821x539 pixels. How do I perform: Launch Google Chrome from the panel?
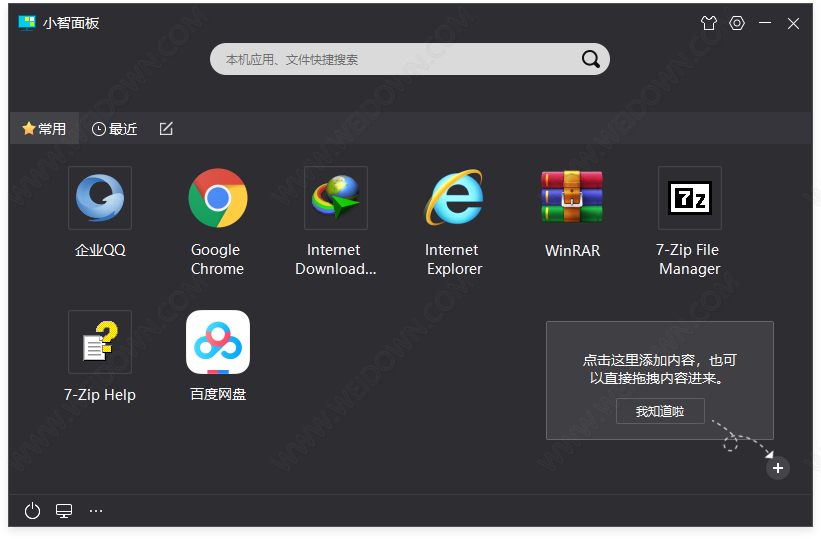pos(217,198)
